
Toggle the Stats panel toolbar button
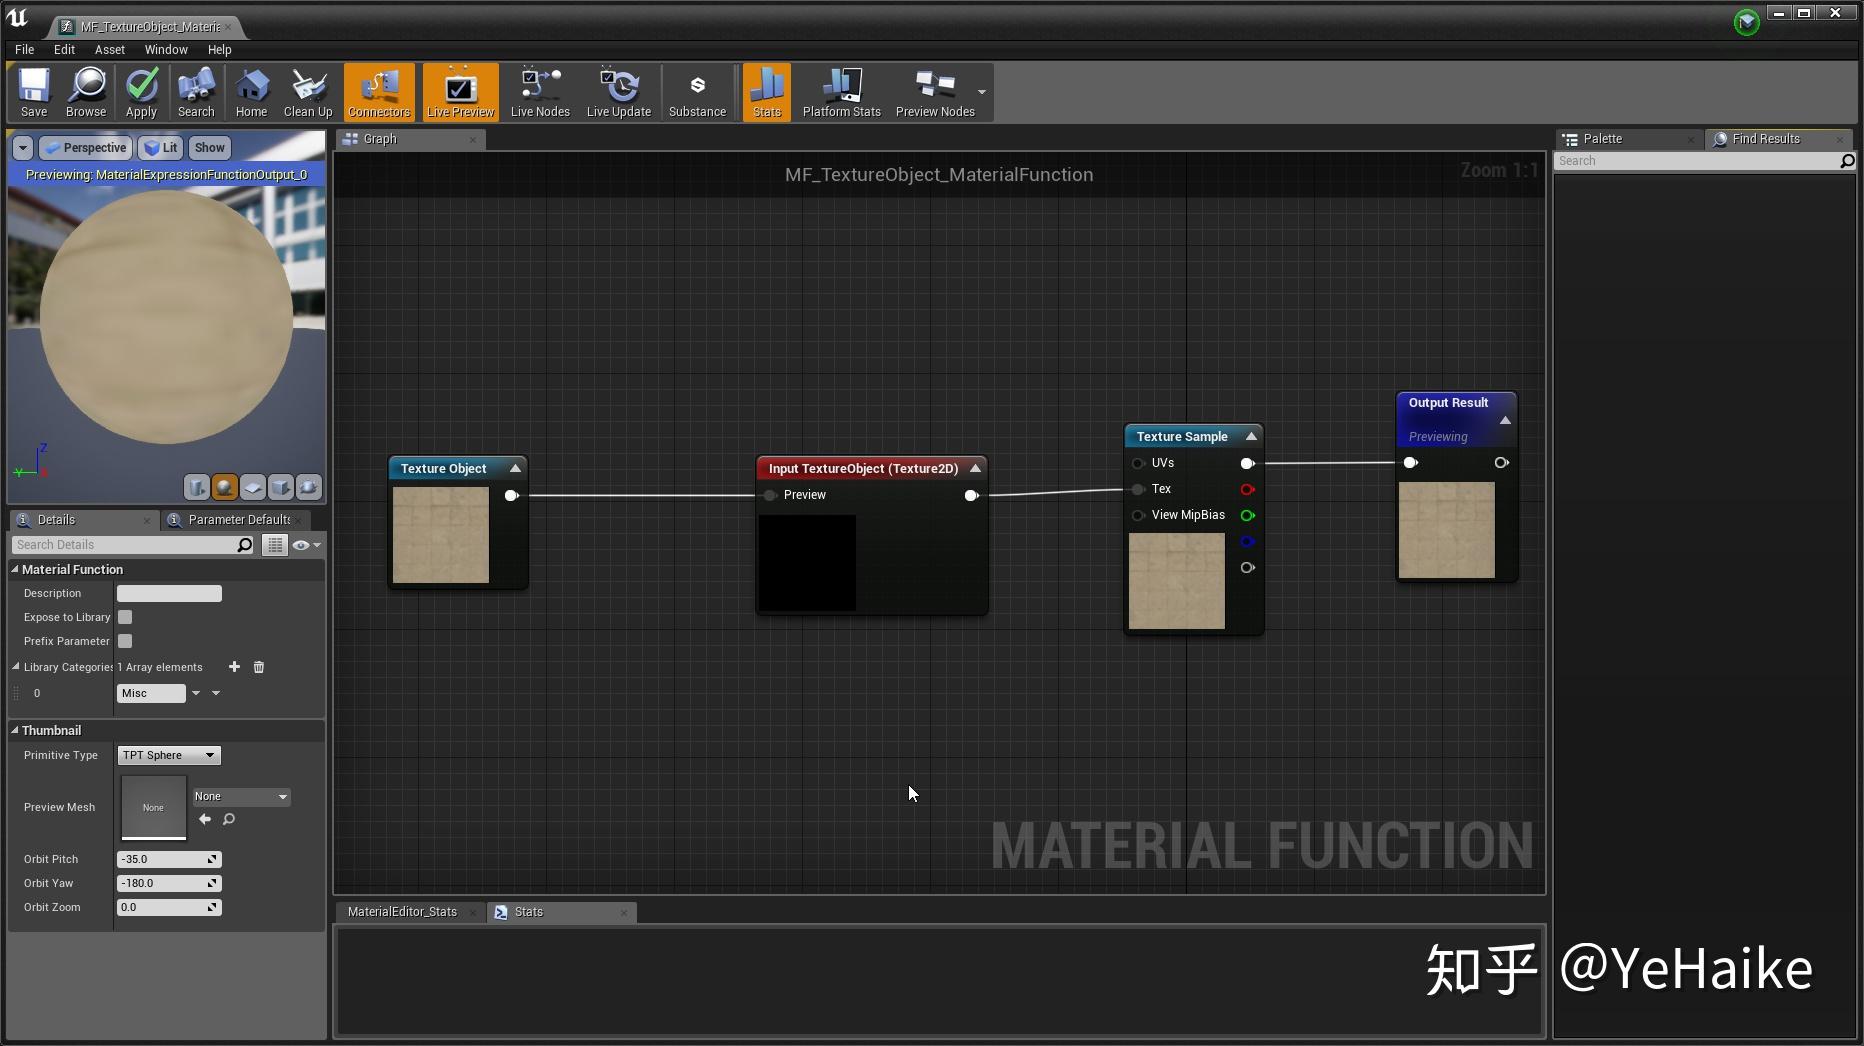tap(766, 92)
